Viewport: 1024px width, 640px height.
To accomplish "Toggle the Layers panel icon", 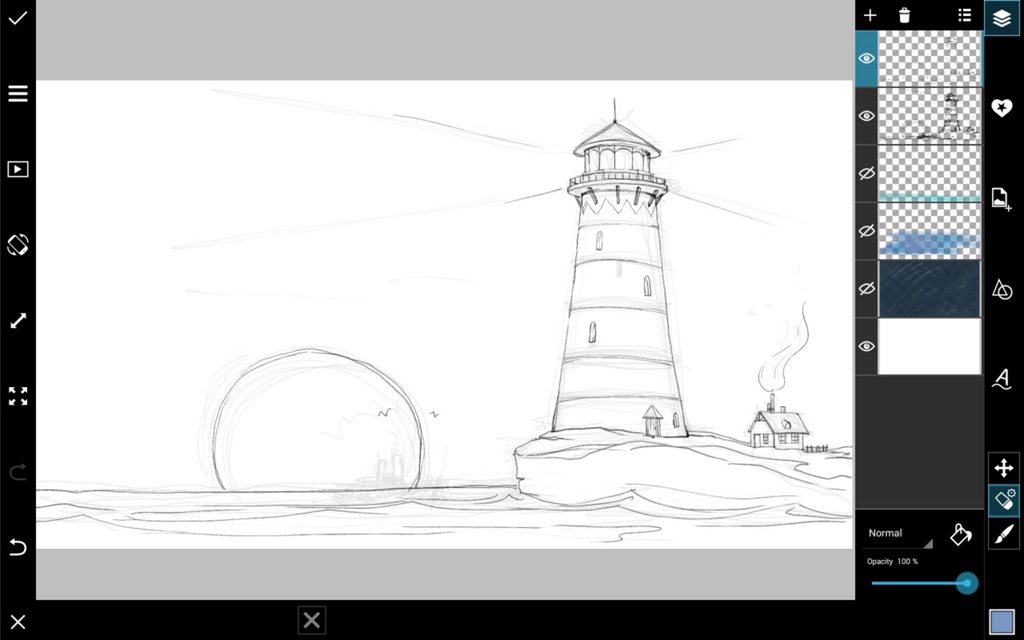I will coord(1002,18).
